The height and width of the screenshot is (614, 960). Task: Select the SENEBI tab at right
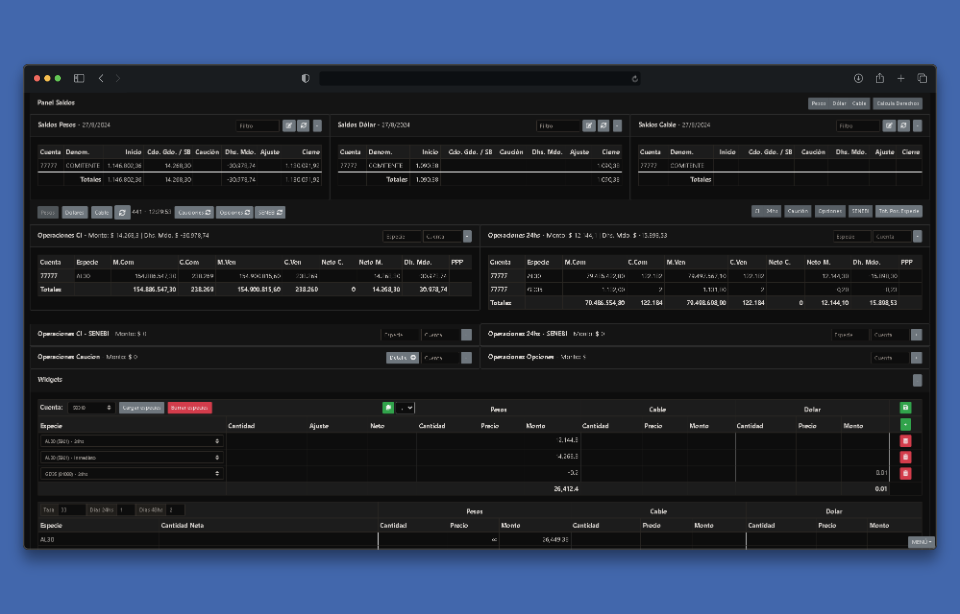[860, 211]
